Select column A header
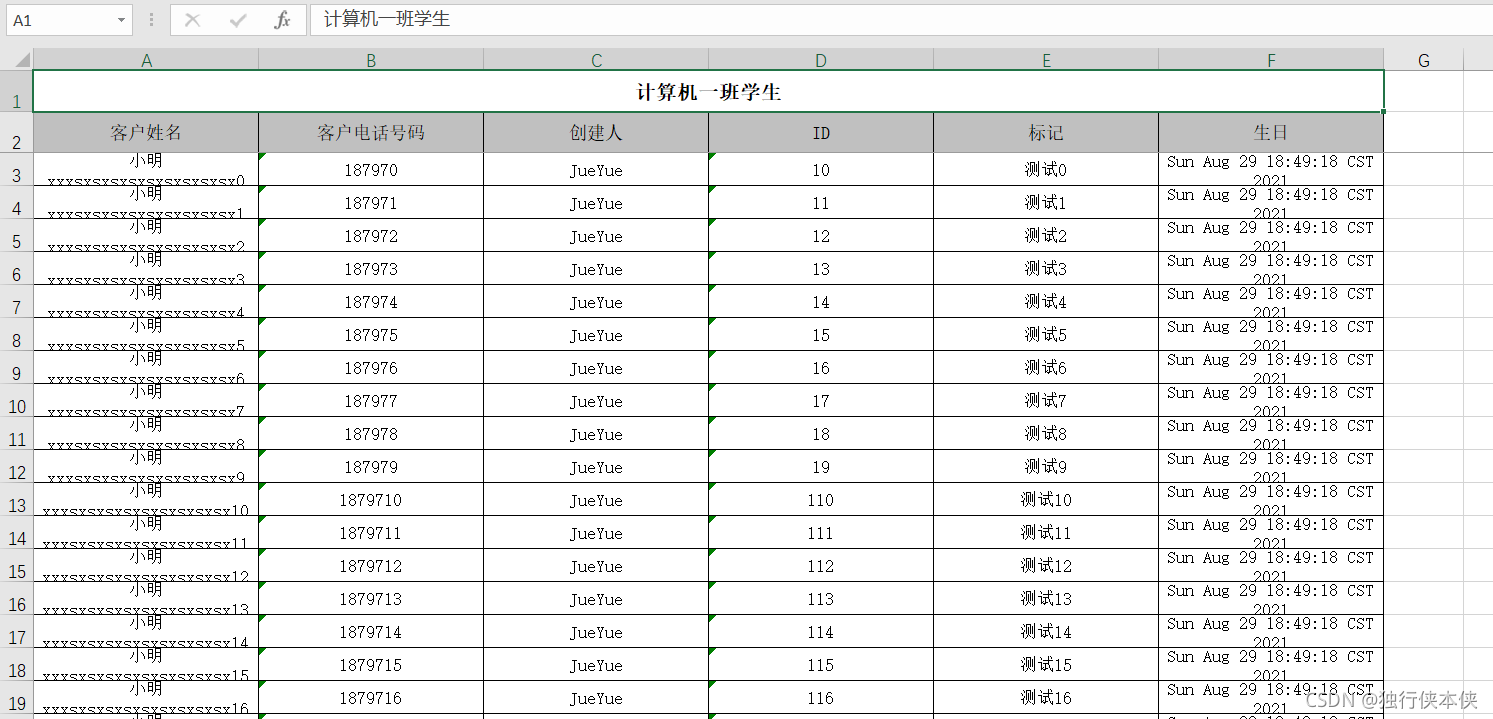This screenshot has height=719, width=1493. tap(146, 61)
